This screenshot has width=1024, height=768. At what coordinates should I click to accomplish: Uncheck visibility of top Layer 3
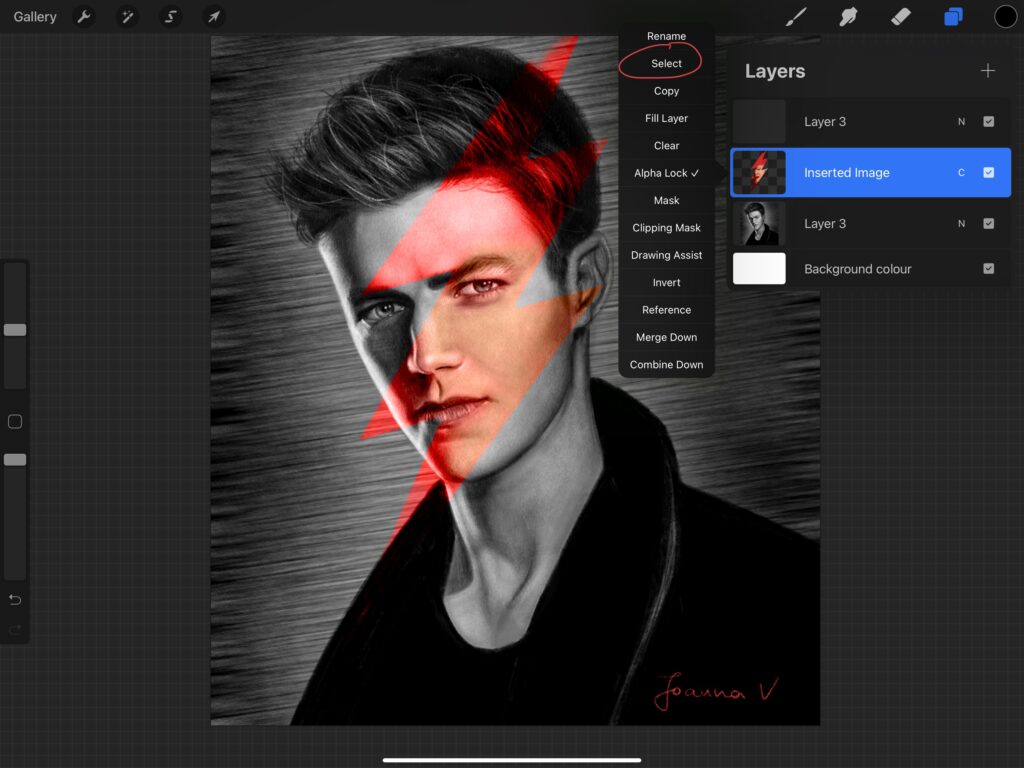point(988,122)
